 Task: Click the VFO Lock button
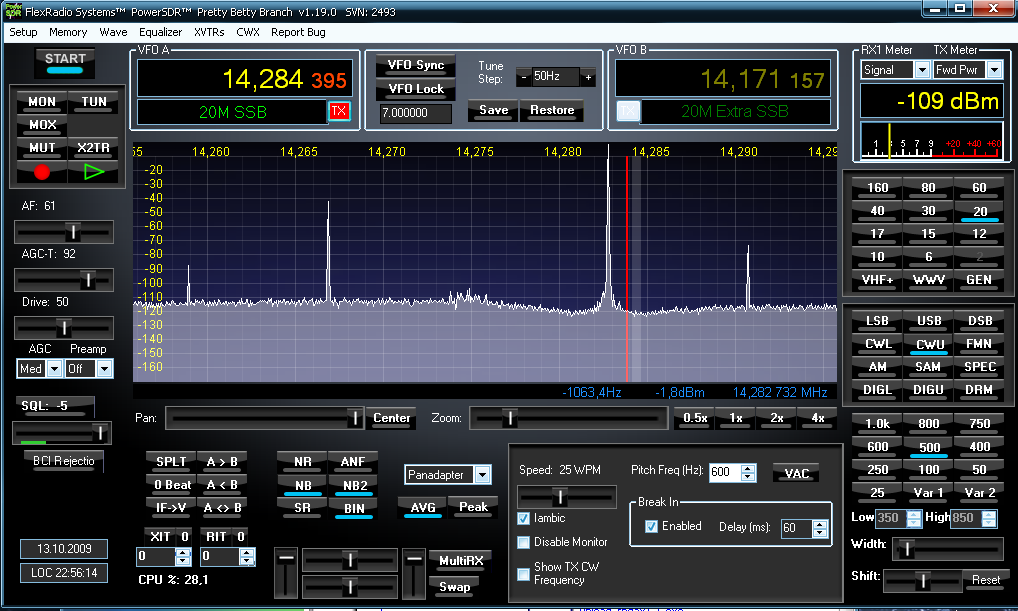[x=416, y=89]
